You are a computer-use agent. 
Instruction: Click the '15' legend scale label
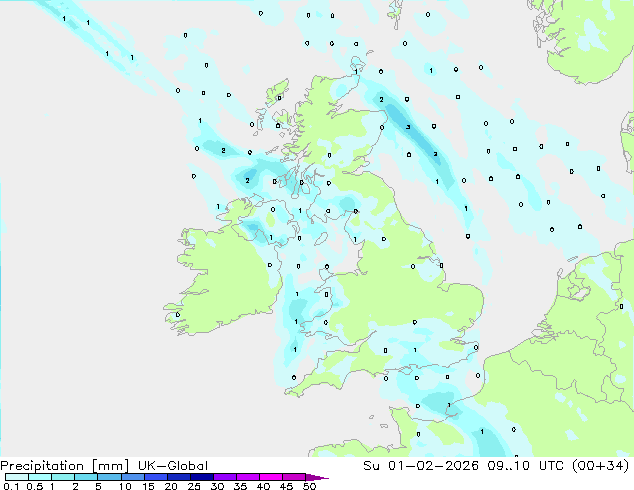pyautogui.click(x=148, y=486)
